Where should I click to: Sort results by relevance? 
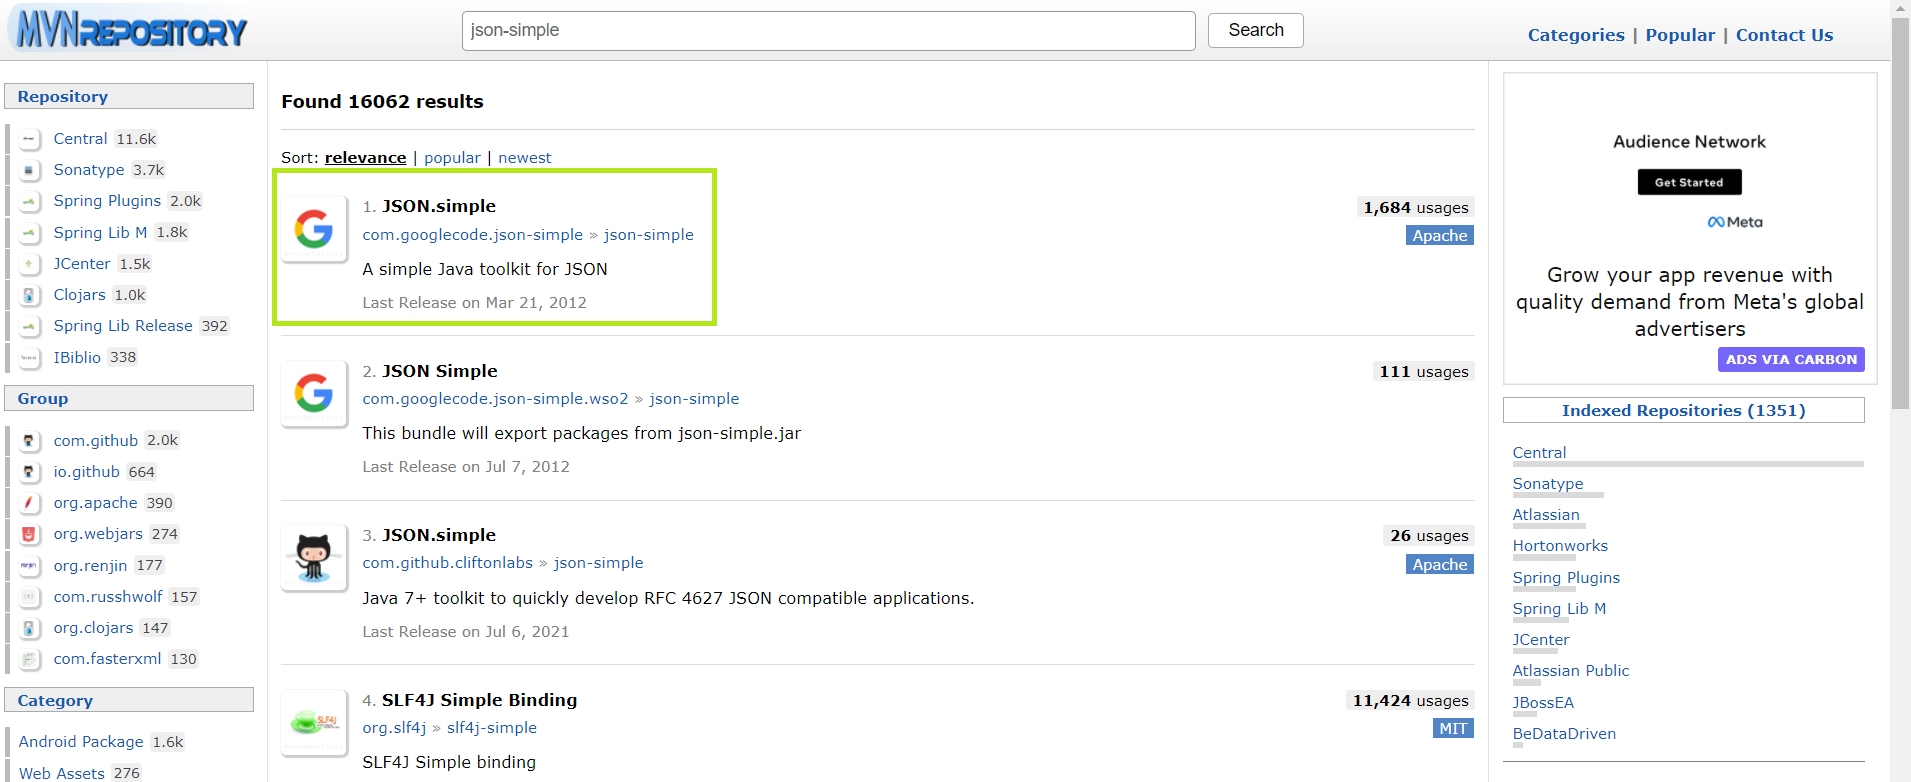365,158
